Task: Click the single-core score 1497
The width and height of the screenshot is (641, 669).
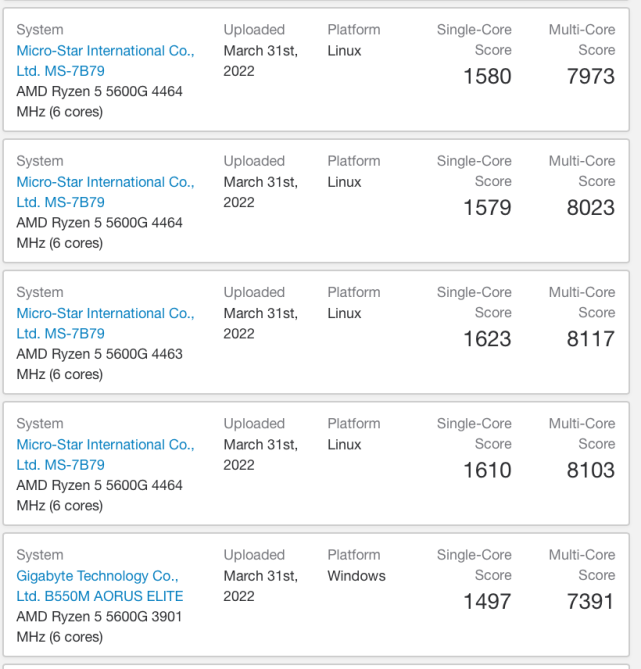Action: pos(487,601)
